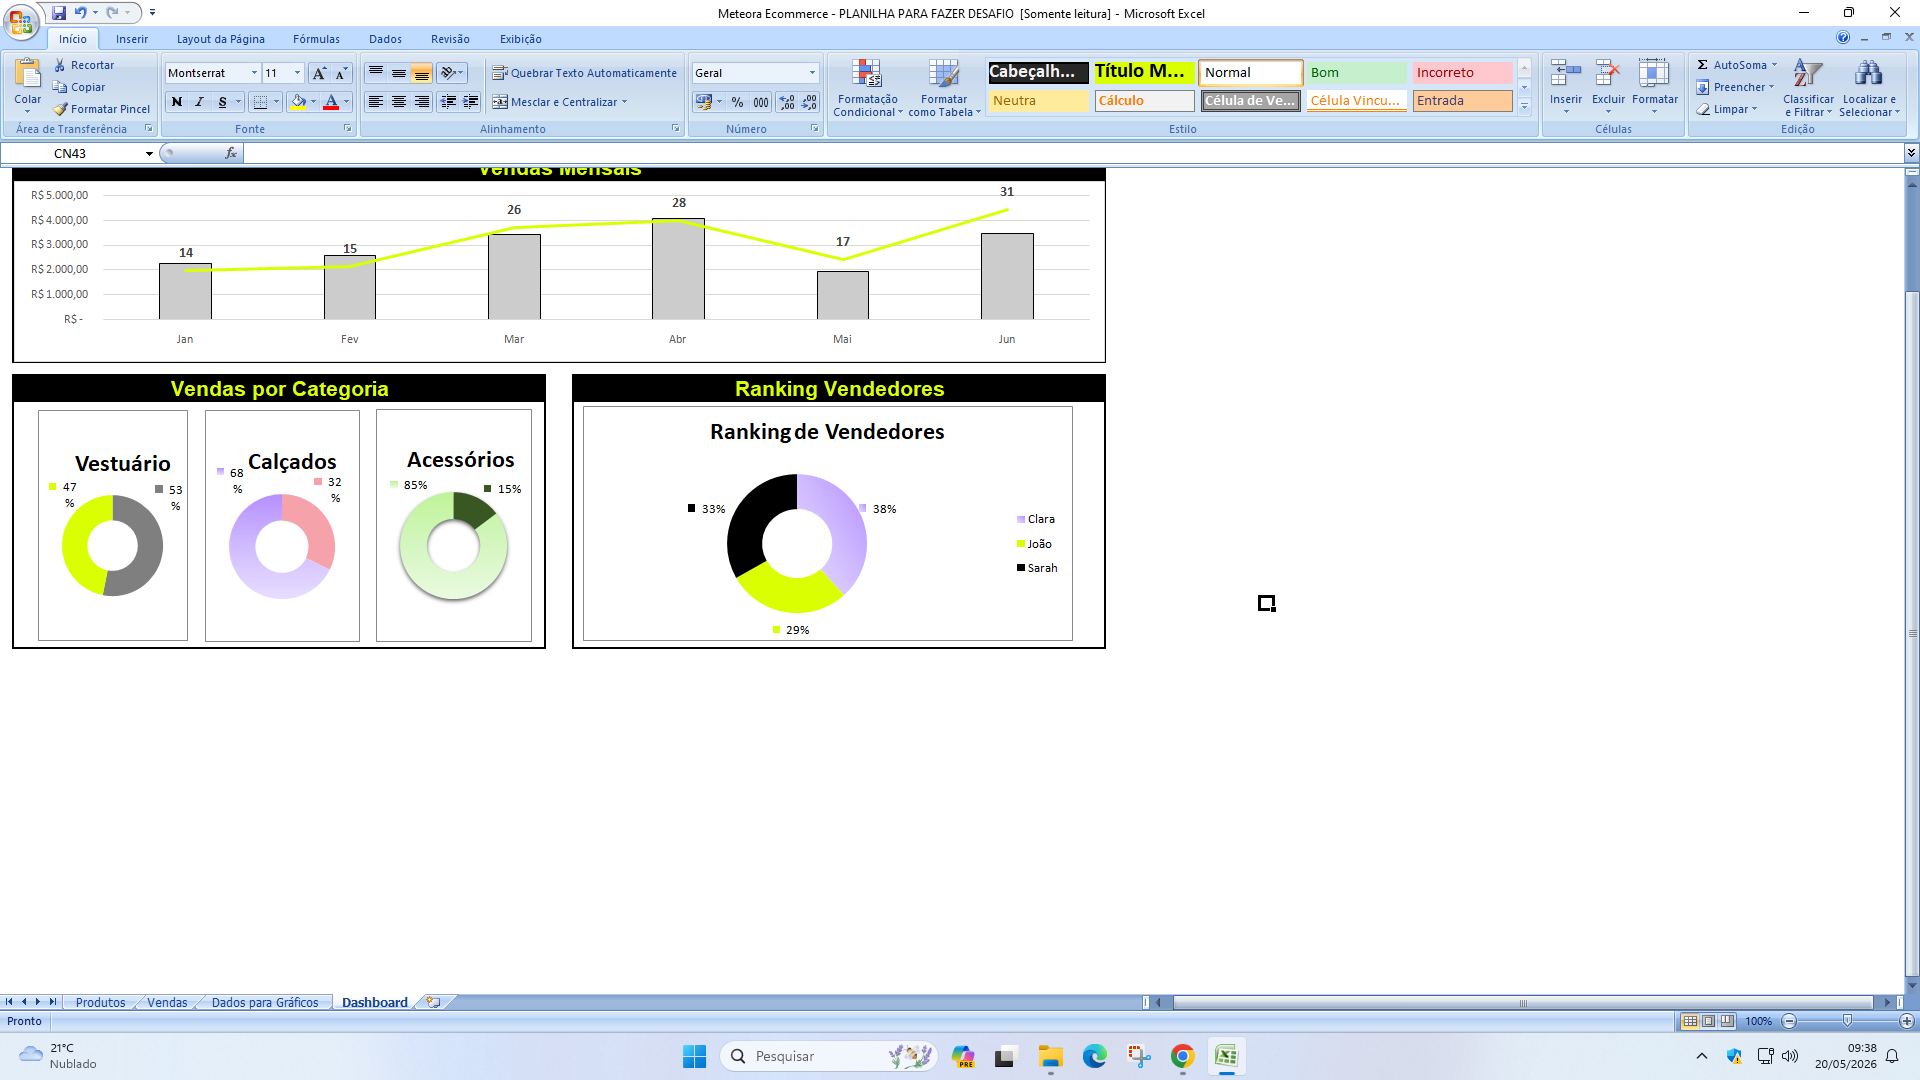Open the Fórmulas ribbon tab
1920x1080 pixels.
tap(316, 39)
